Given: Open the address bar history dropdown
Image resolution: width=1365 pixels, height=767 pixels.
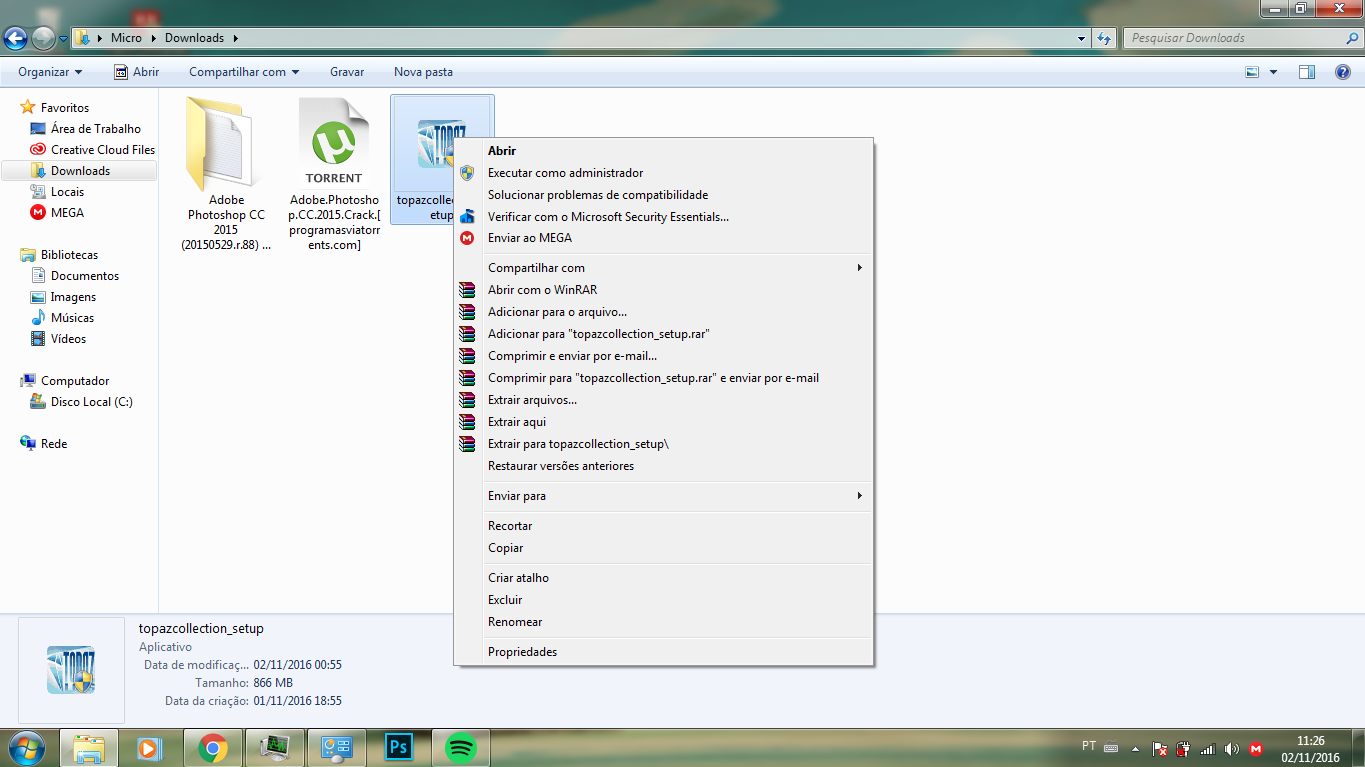Looking at the screenshot, I should coord(1082,38).
